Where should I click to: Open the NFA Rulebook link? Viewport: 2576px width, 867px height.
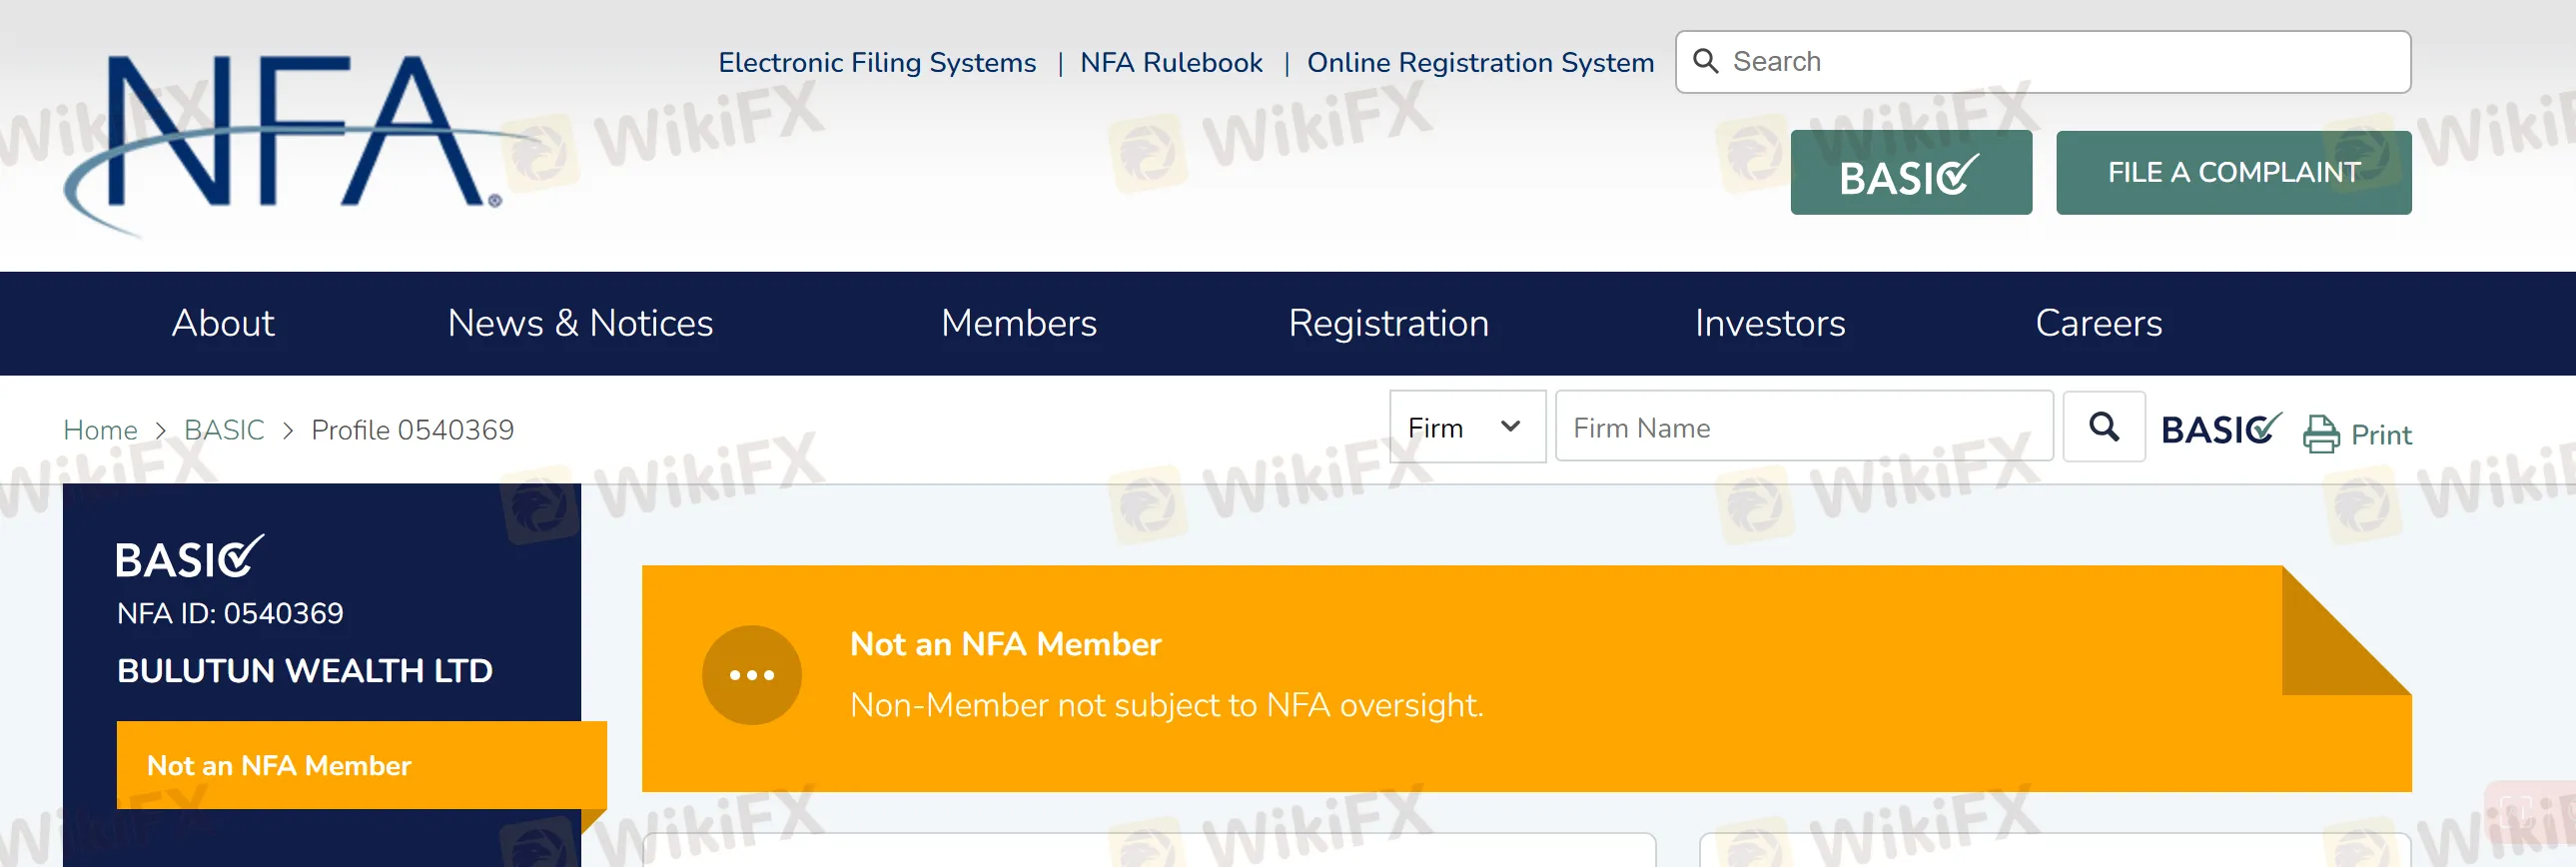[x=1171, y=62]
